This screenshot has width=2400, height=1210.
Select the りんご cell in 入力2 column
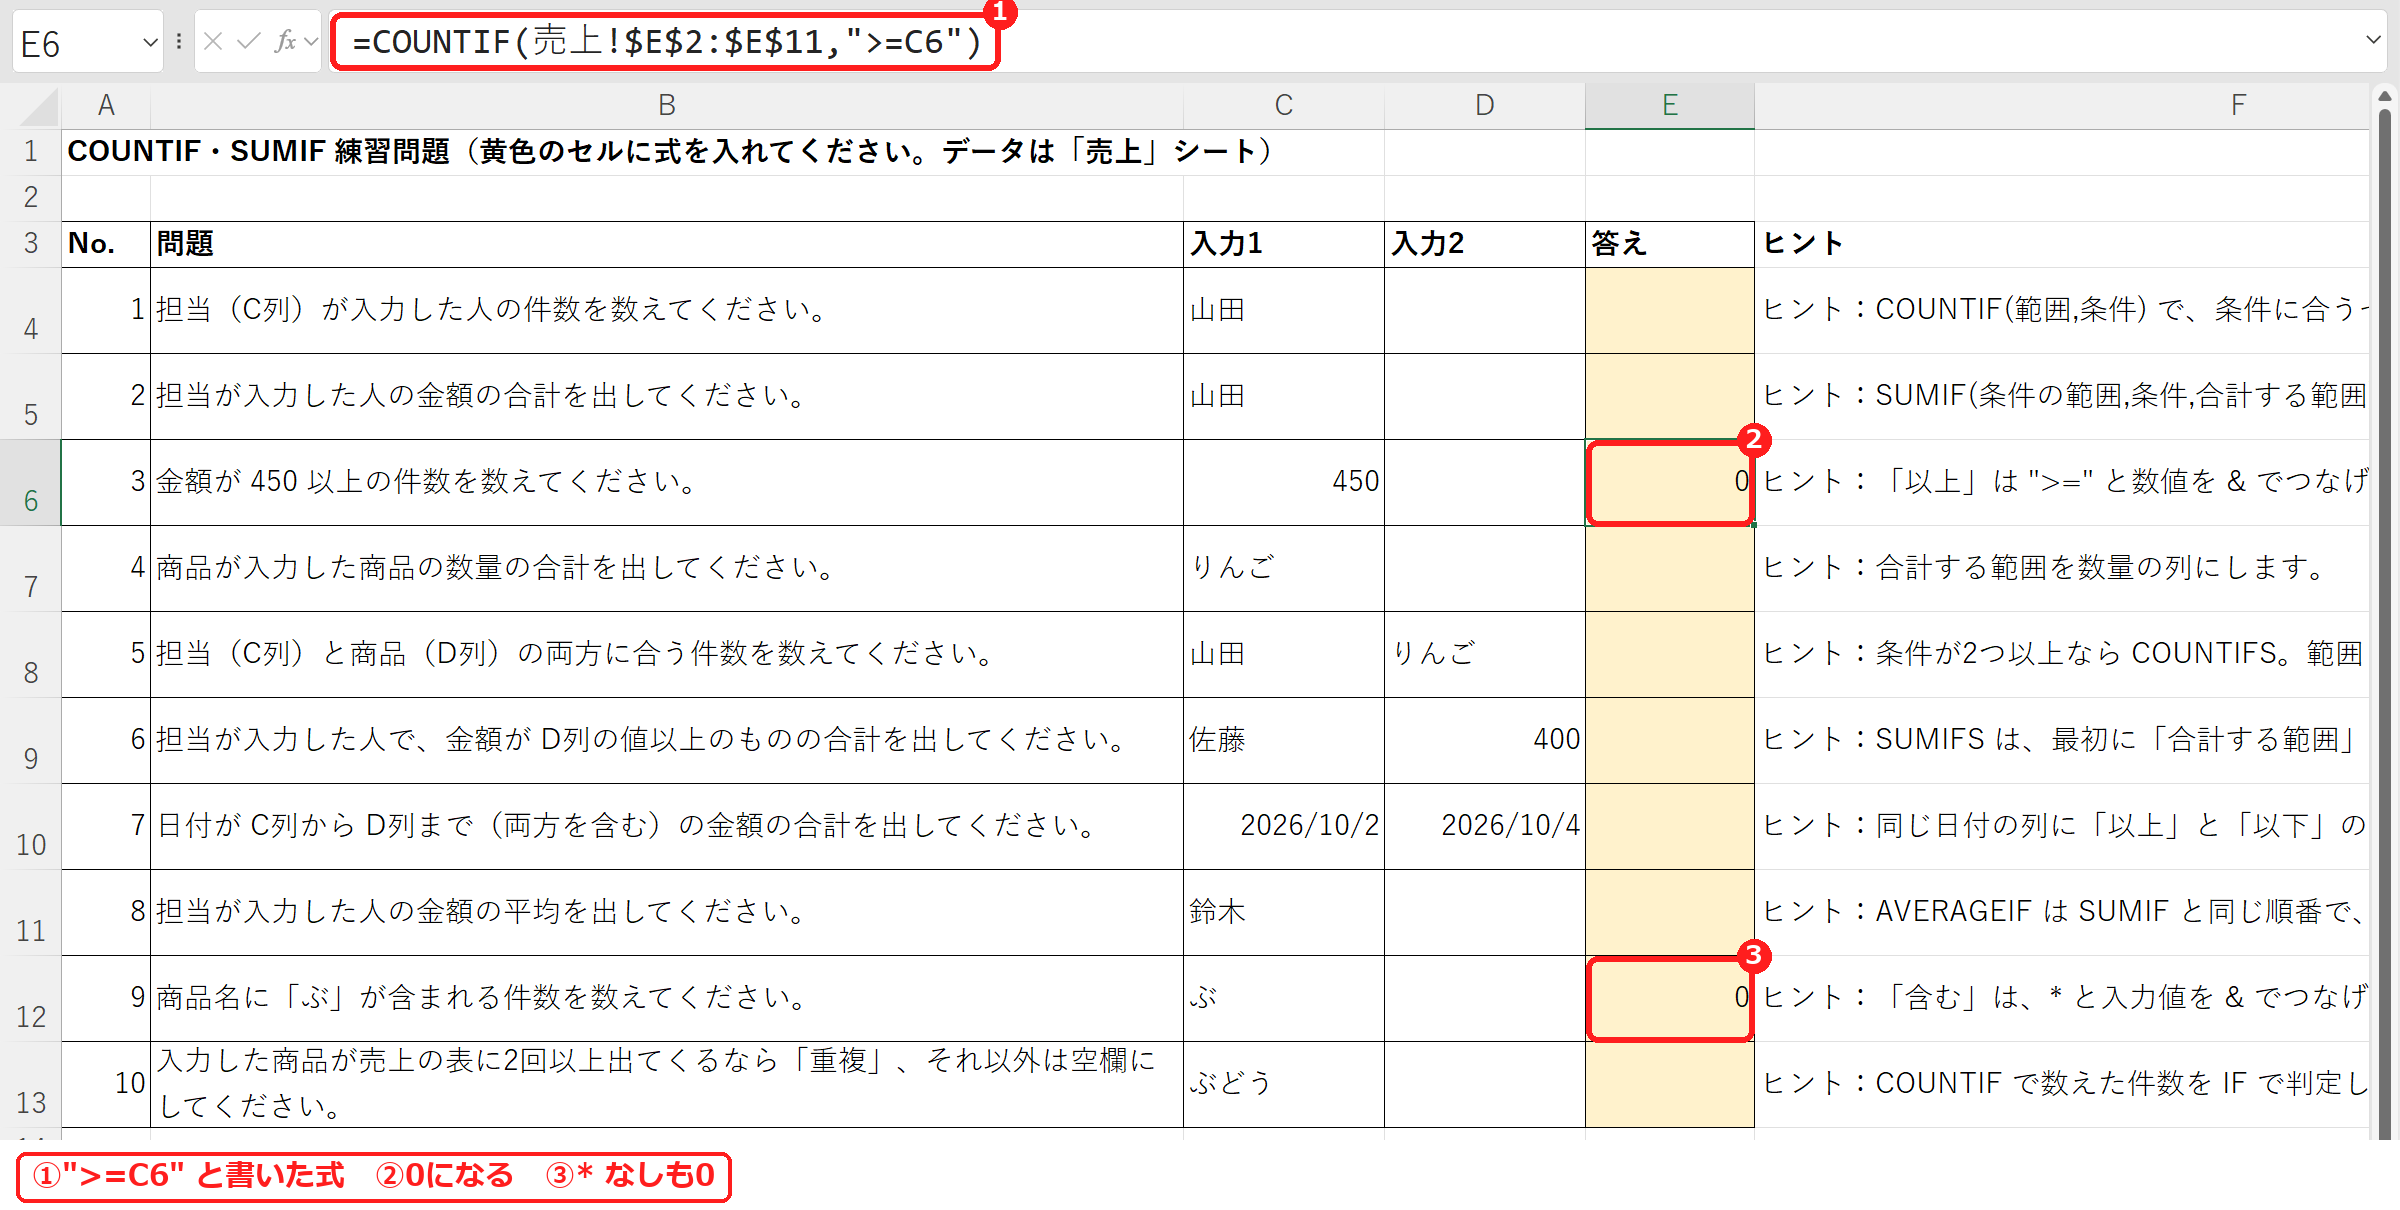(1485, 655)
